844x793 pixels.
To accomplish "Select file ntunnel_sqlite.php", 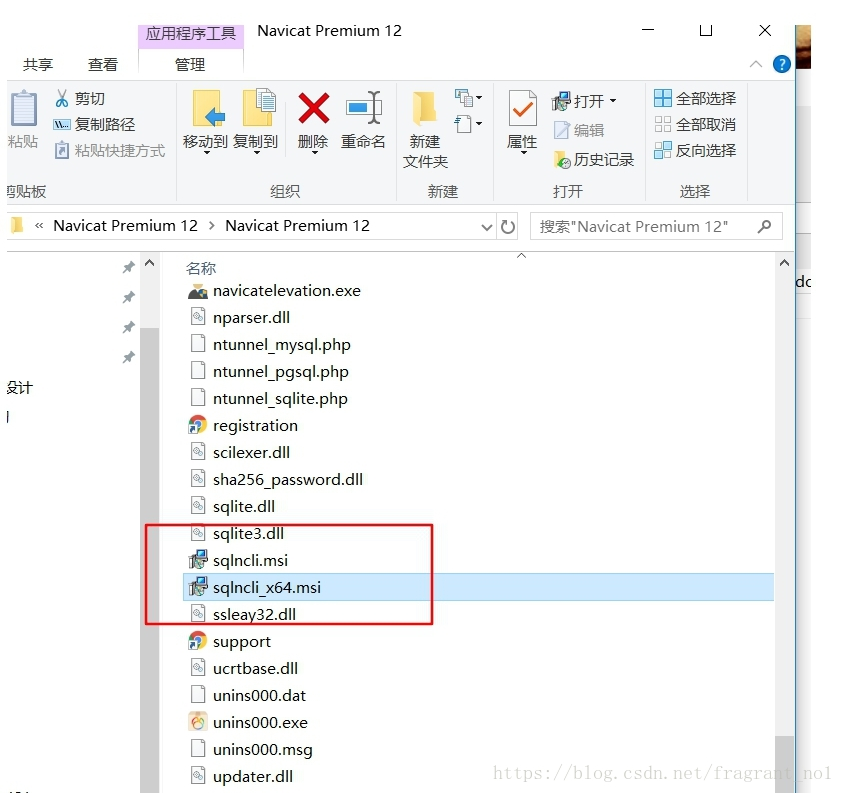I will (280, 398).
